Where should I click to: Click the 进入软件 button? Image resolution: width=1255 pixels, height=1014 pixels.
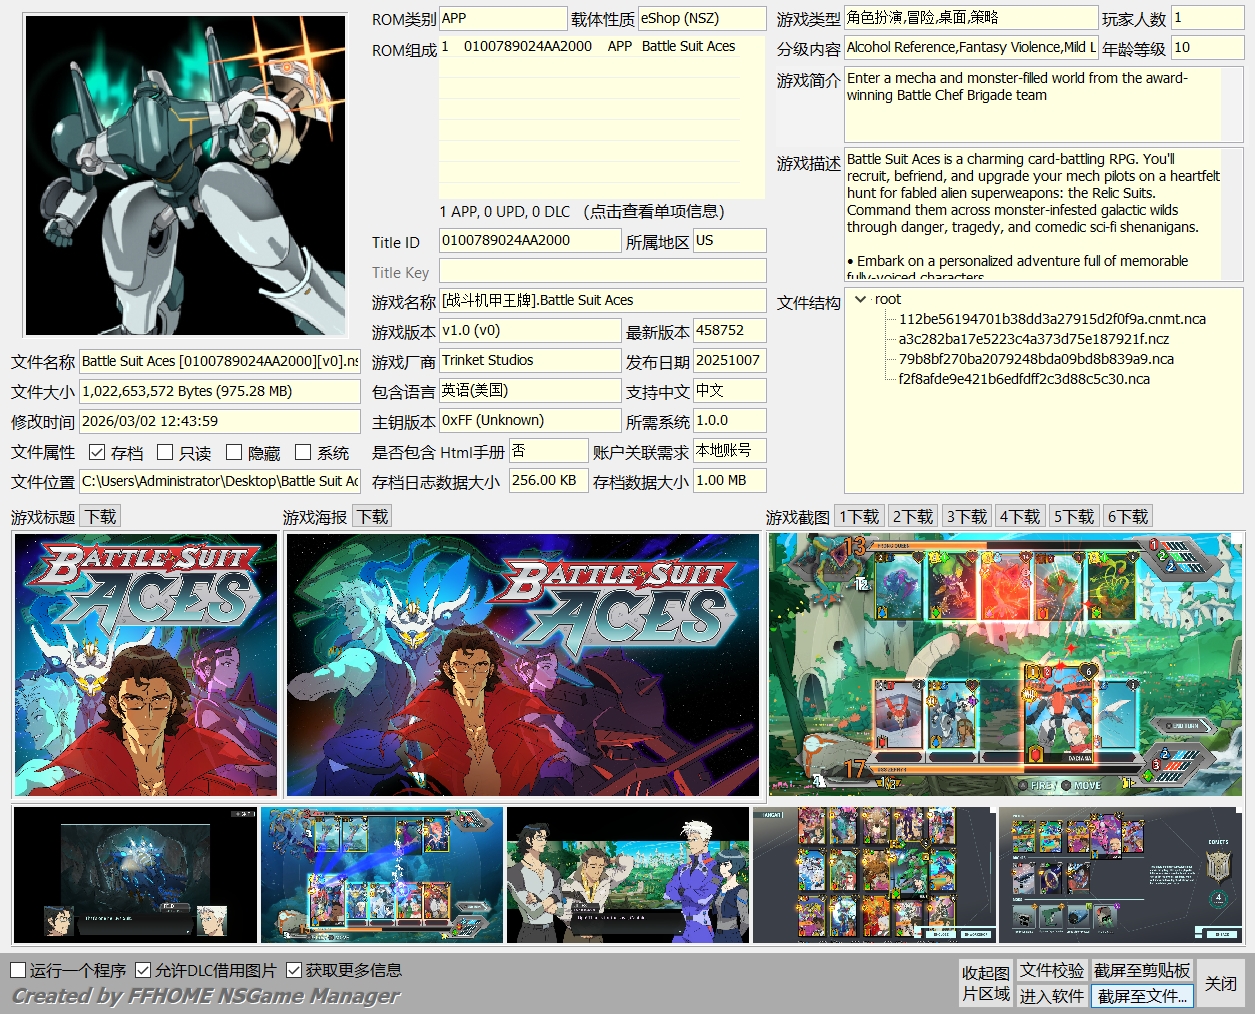coord(1052,996)
